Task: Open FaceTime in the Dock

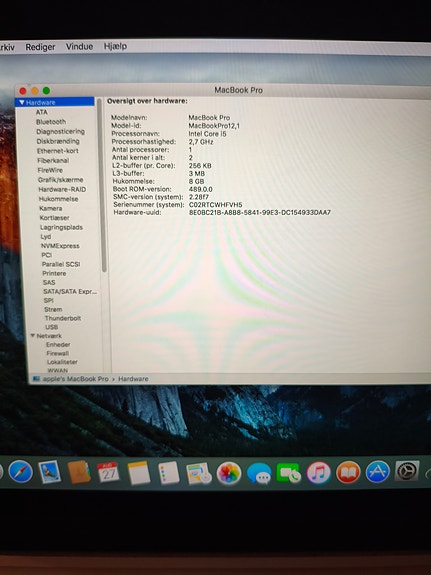Action: click(x=288, y=473)
